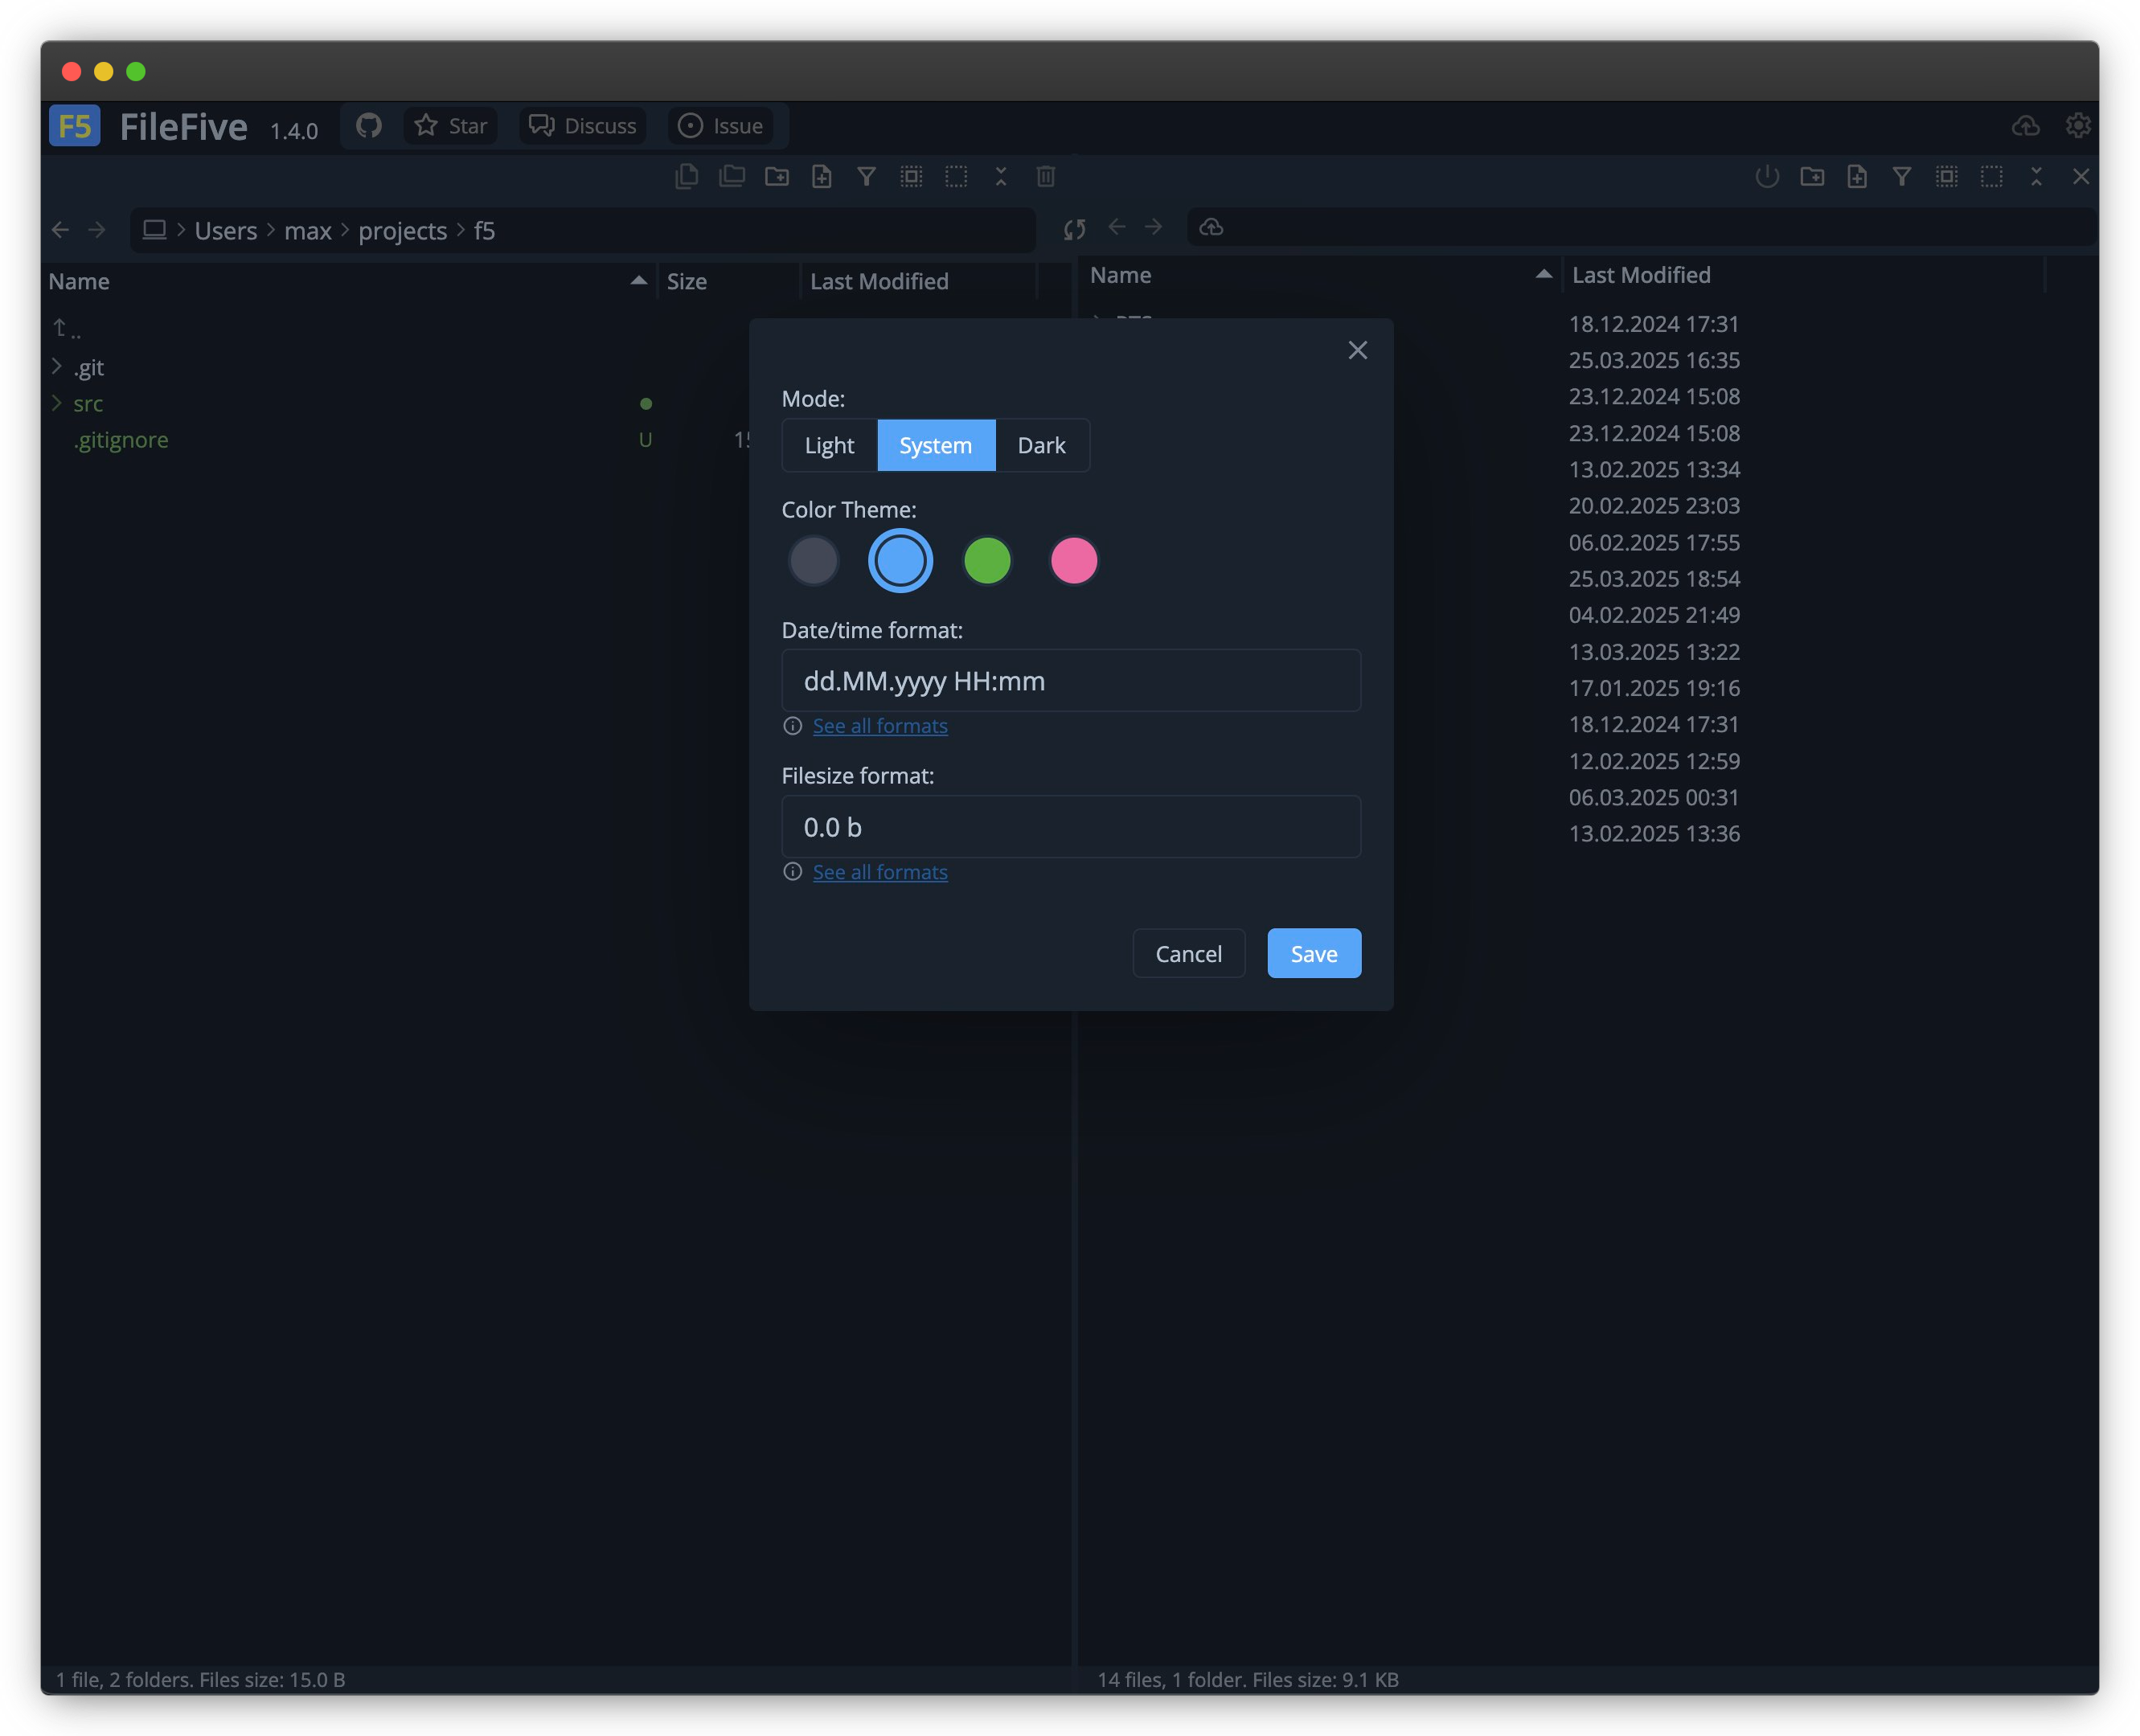Sort right panel by Name column arrow
This screenshot has height=1736, width=2140.
pos(1543,274)
